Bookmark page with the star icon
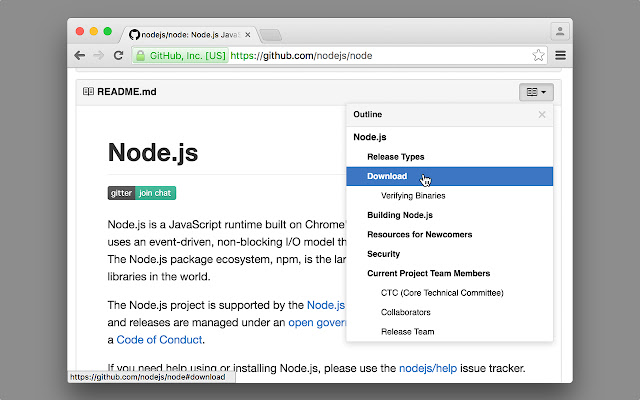This screenshot has width=640, height=400. point(538,56)
